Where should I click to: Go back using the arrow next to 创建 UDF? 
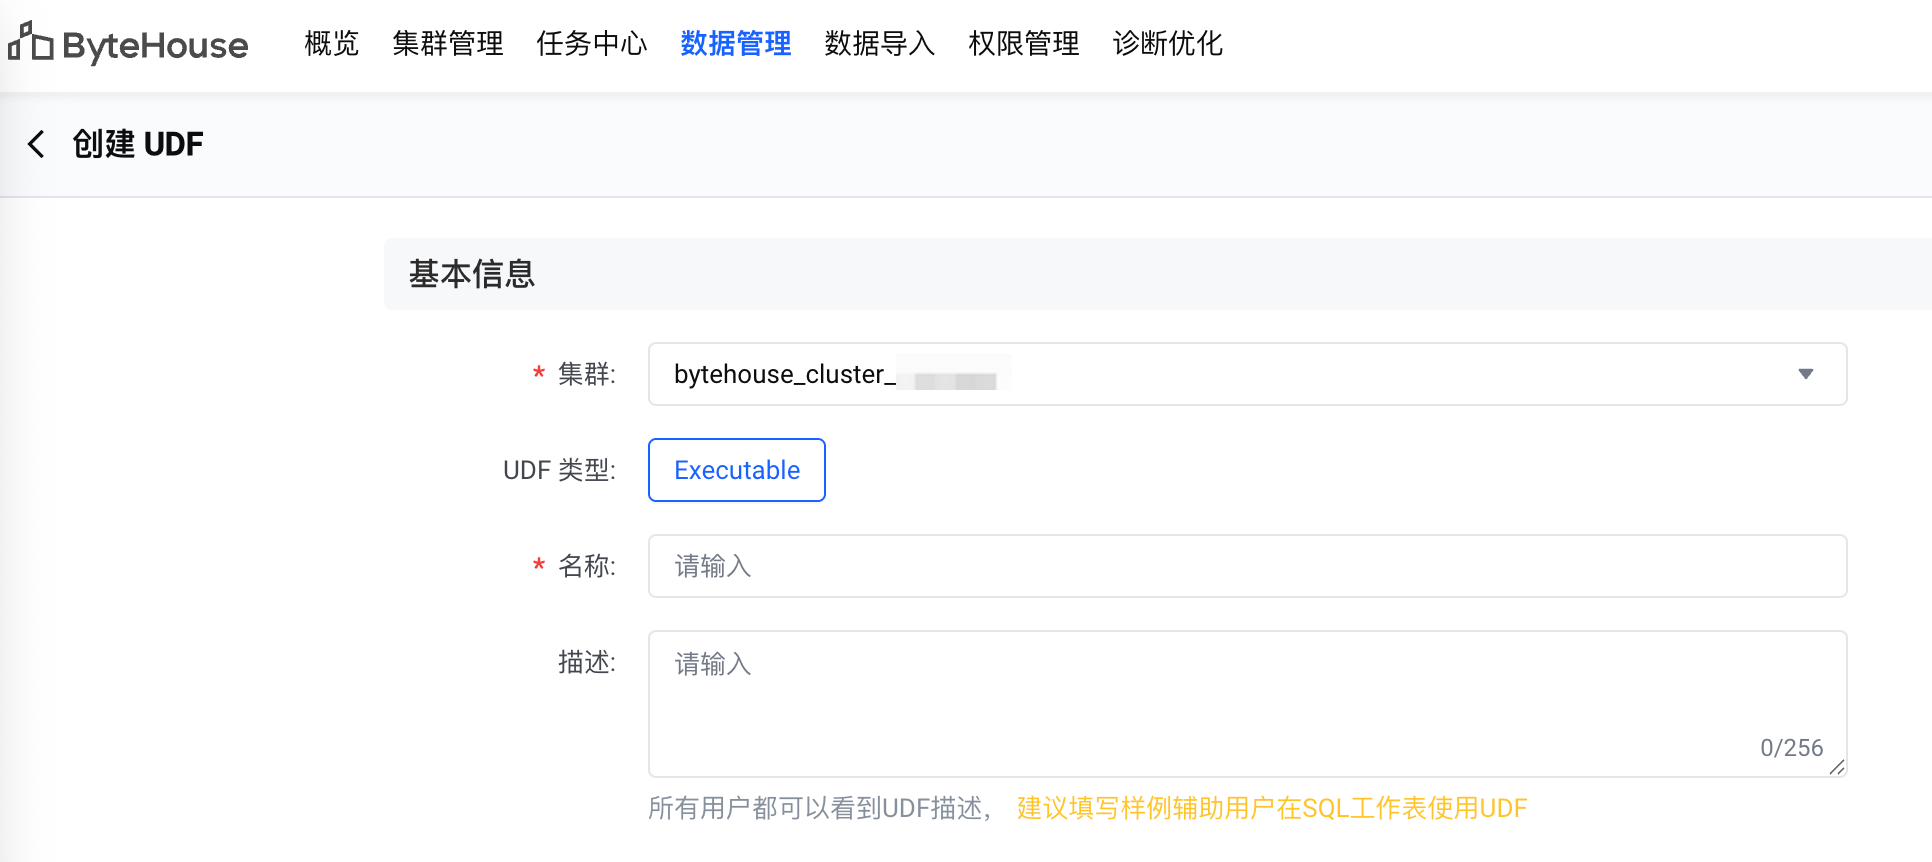36,144
